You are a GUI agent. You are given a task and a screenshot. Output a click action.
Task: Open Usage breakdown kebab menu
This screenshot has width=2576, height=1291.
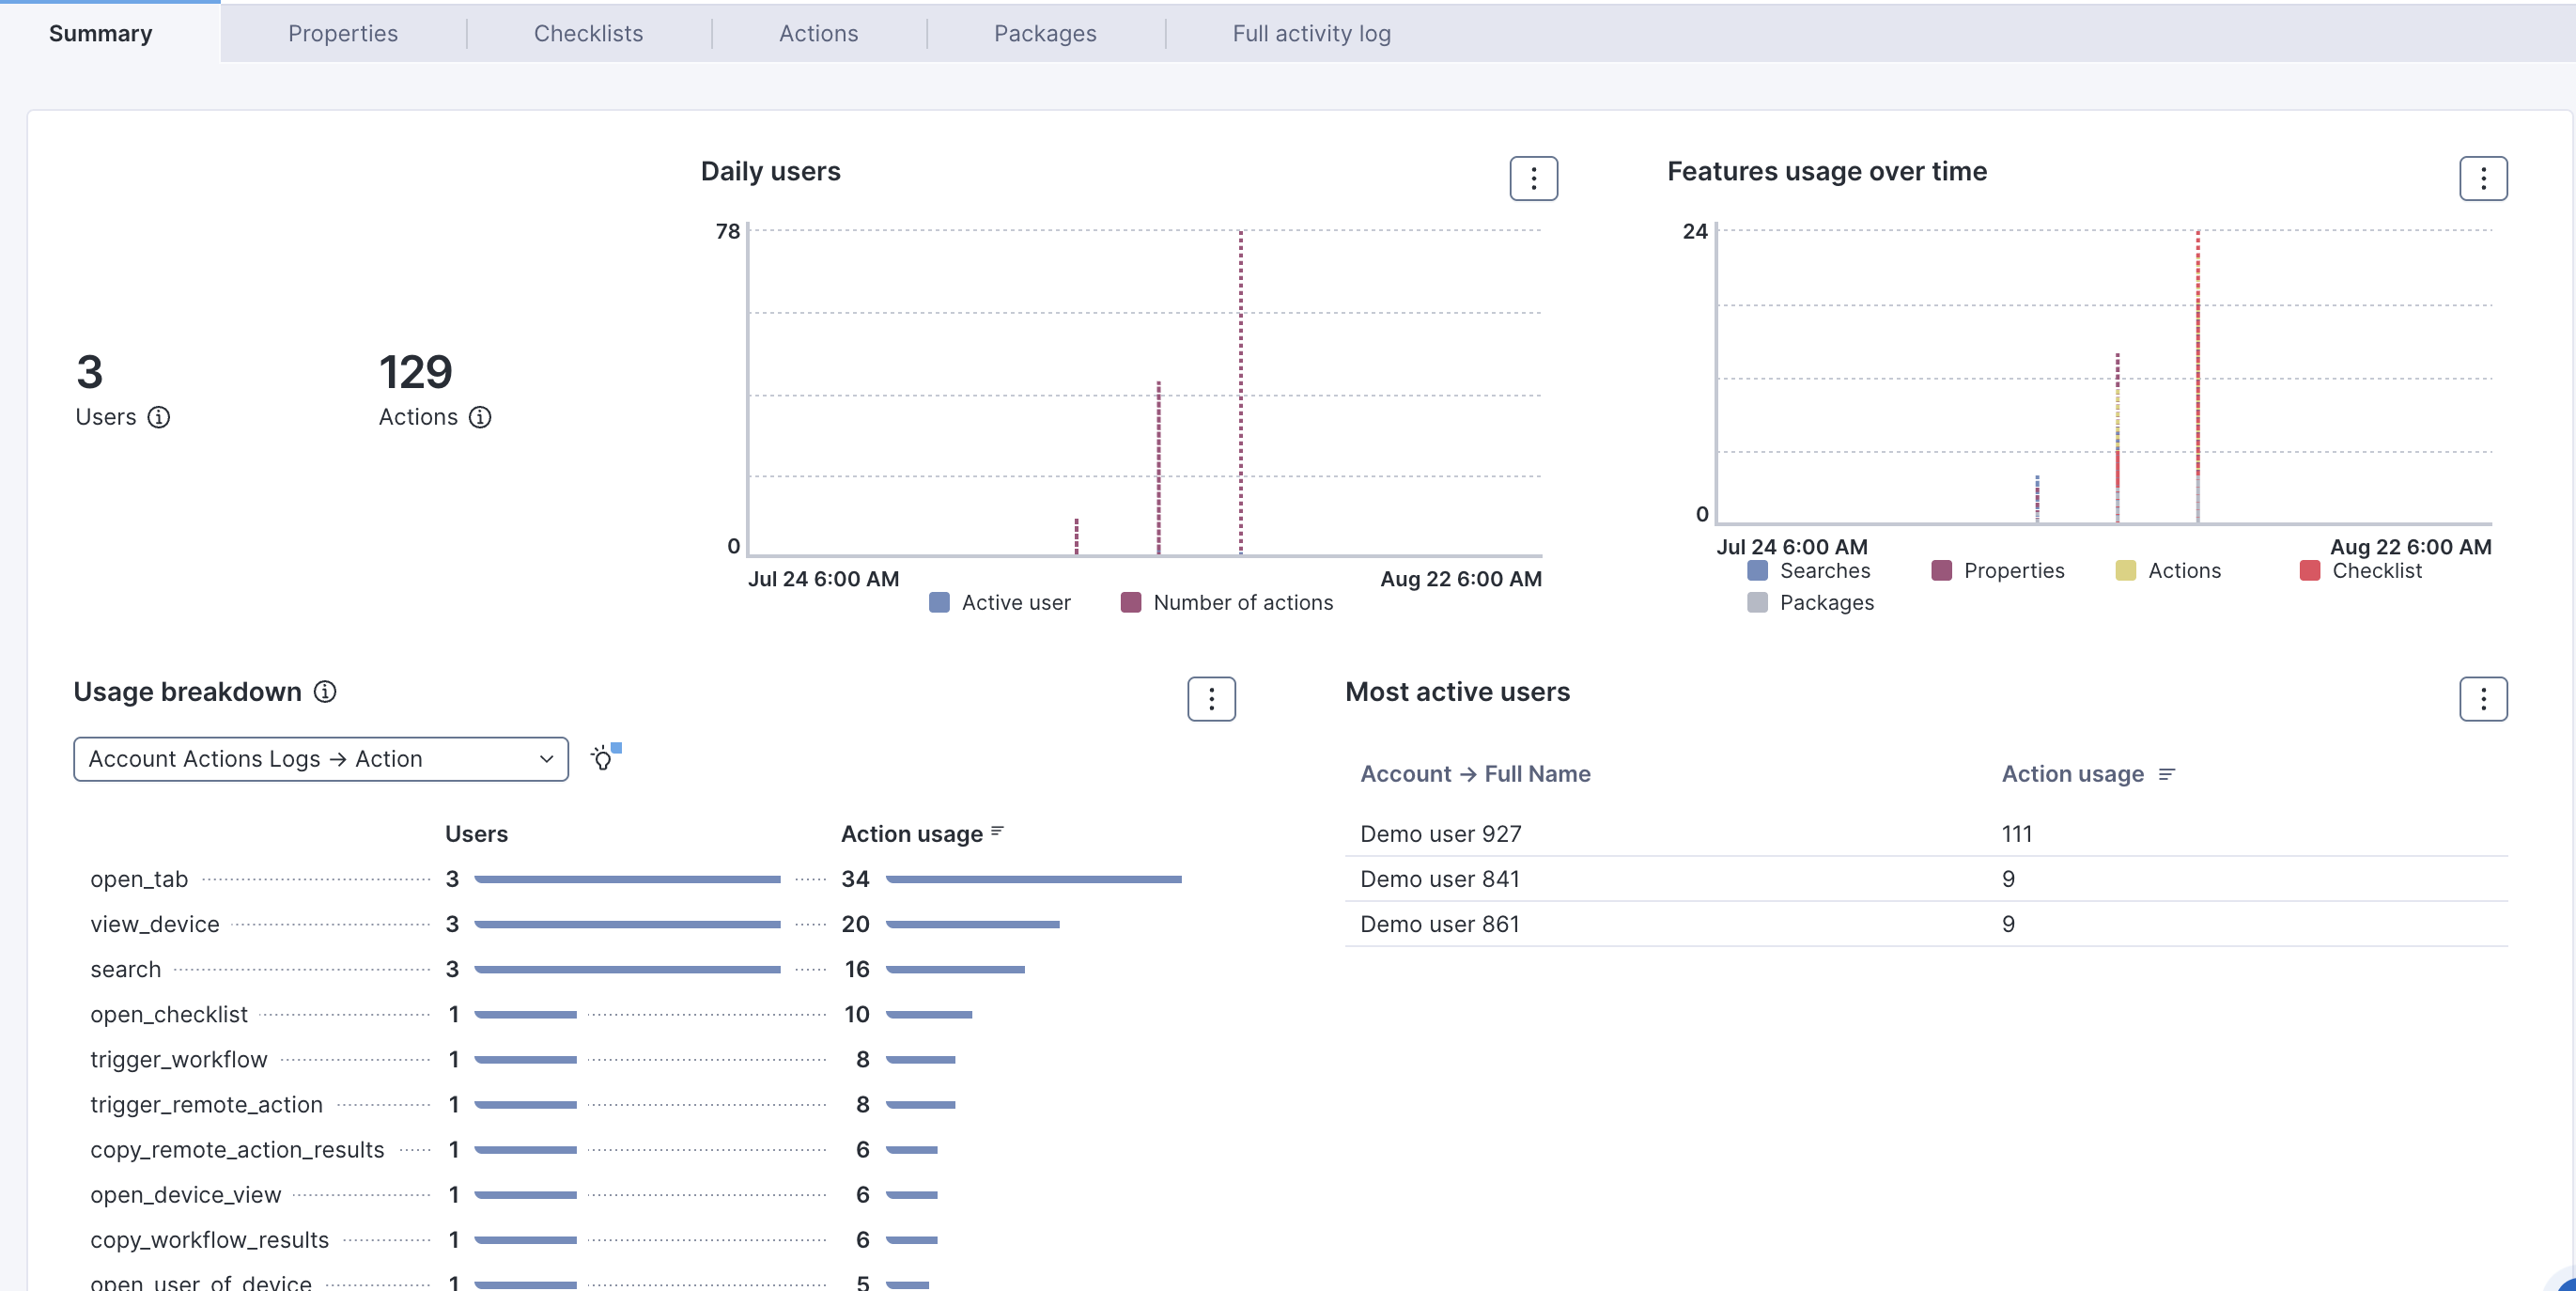[1211, 699]
